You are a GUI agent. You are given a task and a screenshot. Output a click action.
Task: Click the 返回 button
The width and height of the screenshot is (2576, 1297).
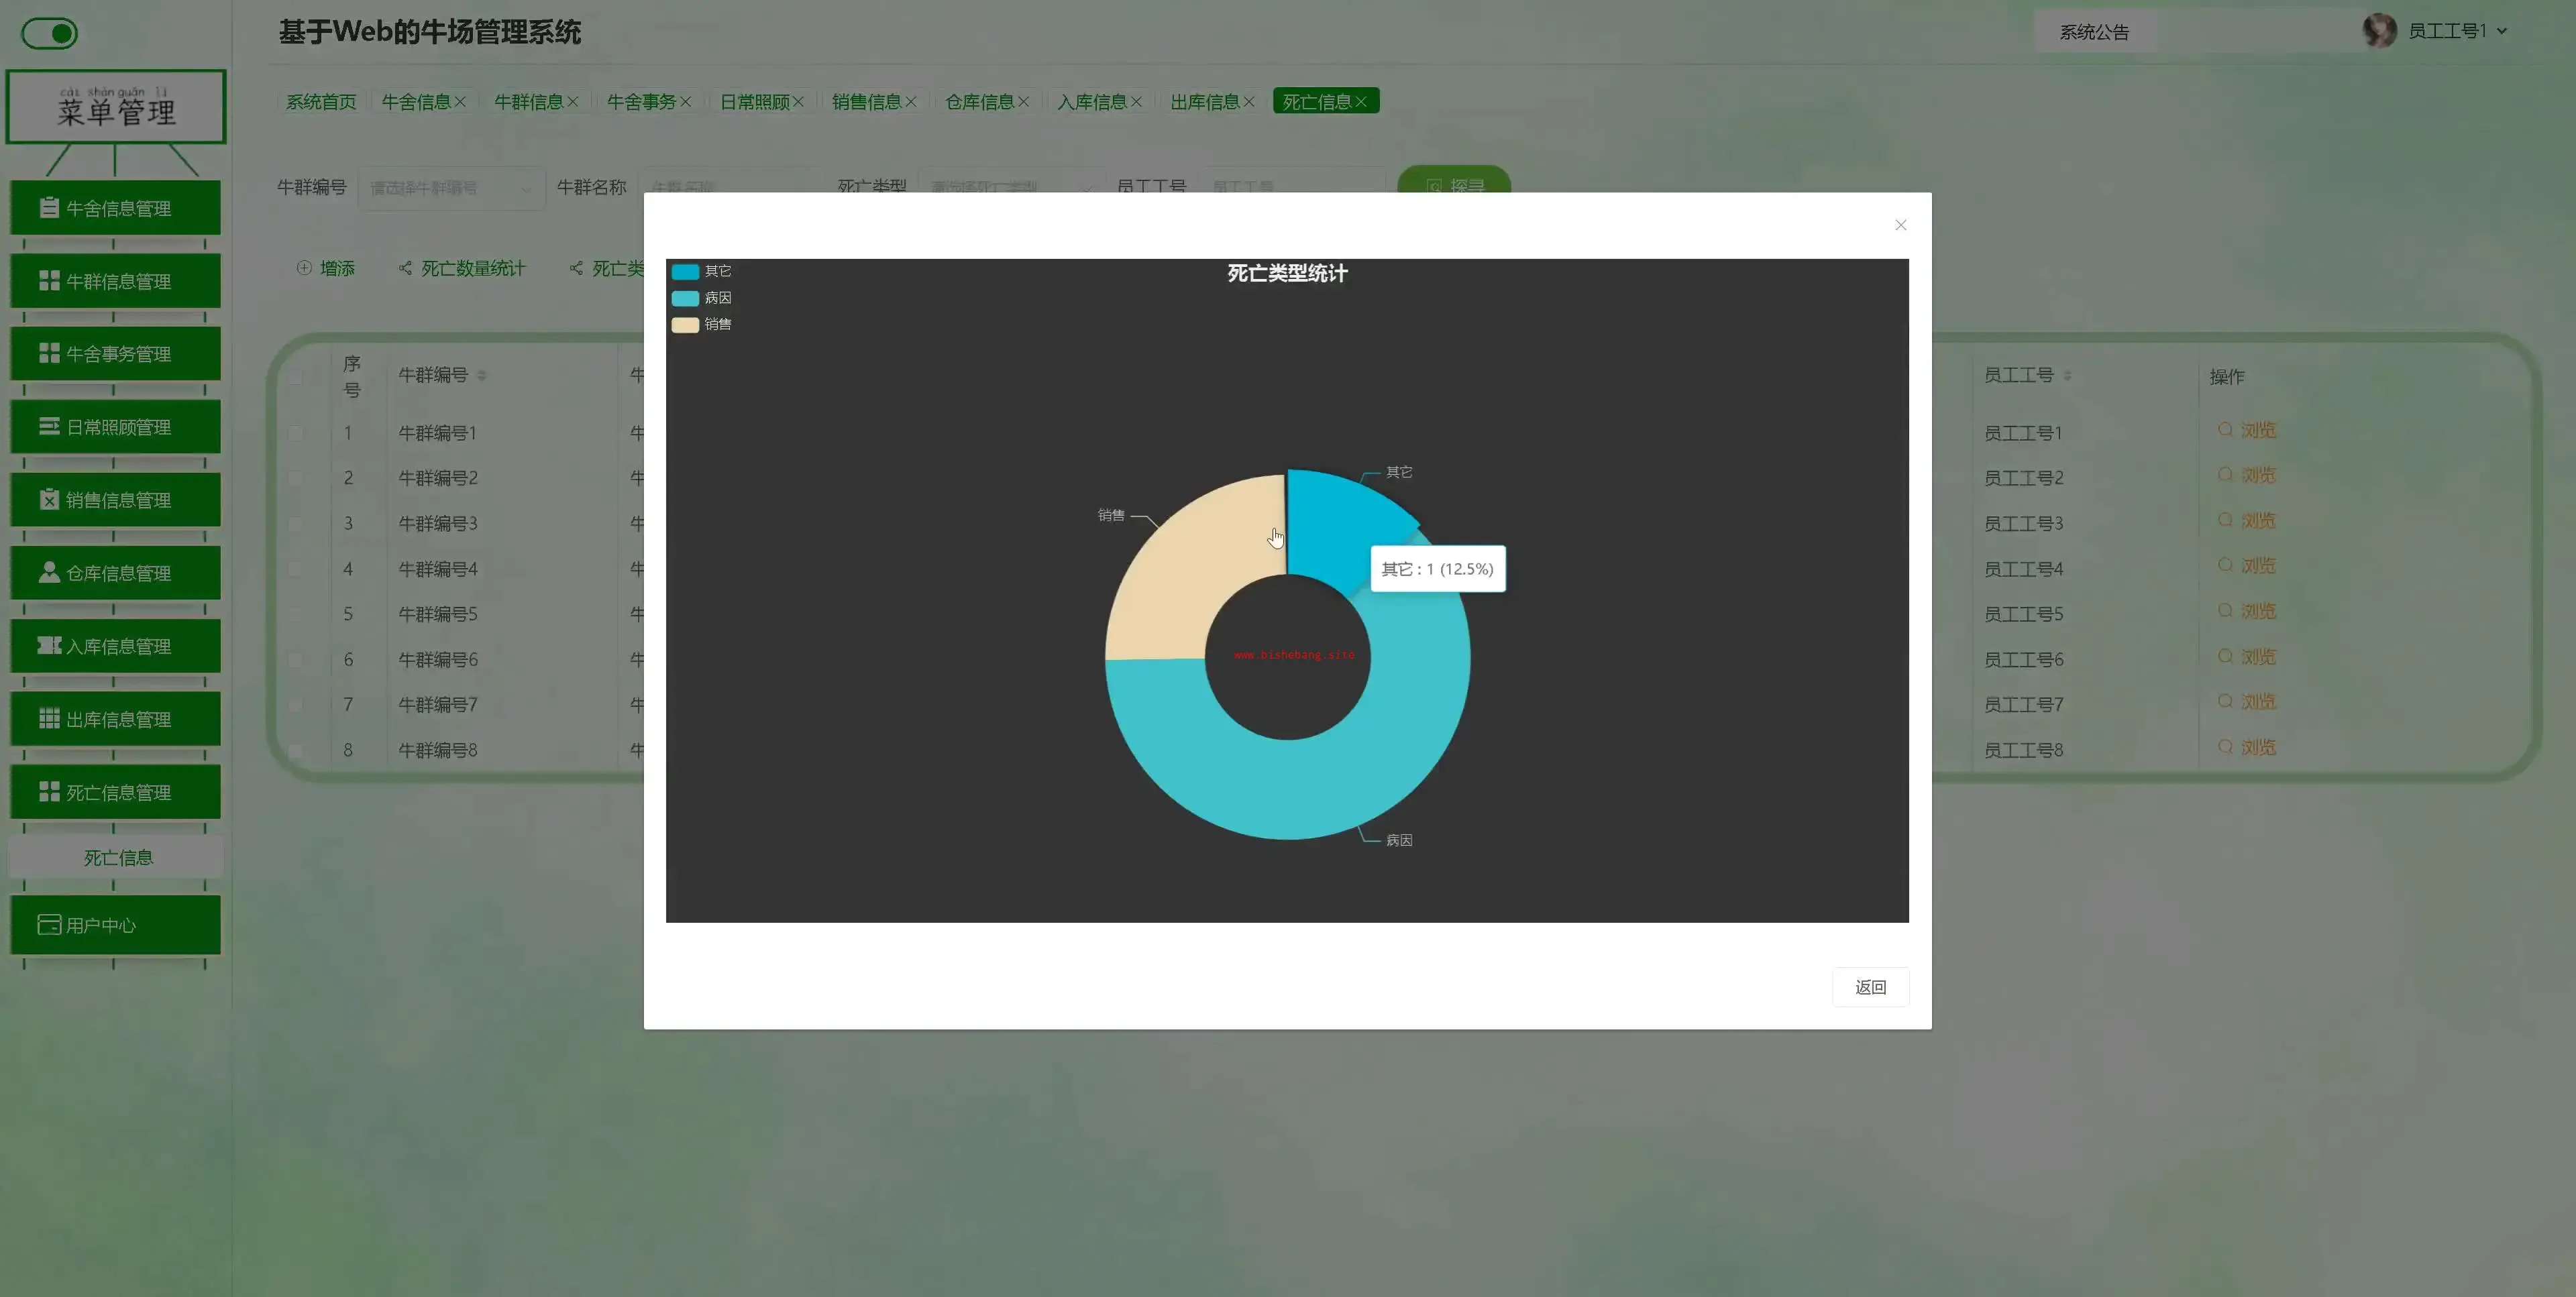(1869, 987)
